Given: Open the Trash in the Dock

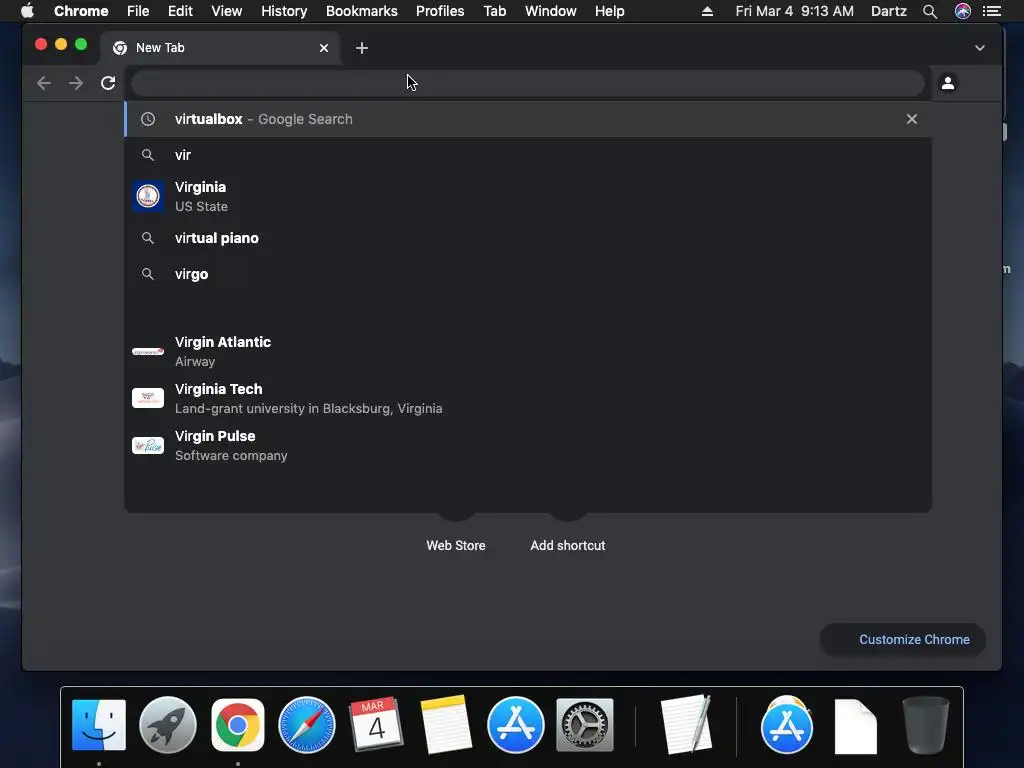Looking at the screenshot, I should (925, 726).
